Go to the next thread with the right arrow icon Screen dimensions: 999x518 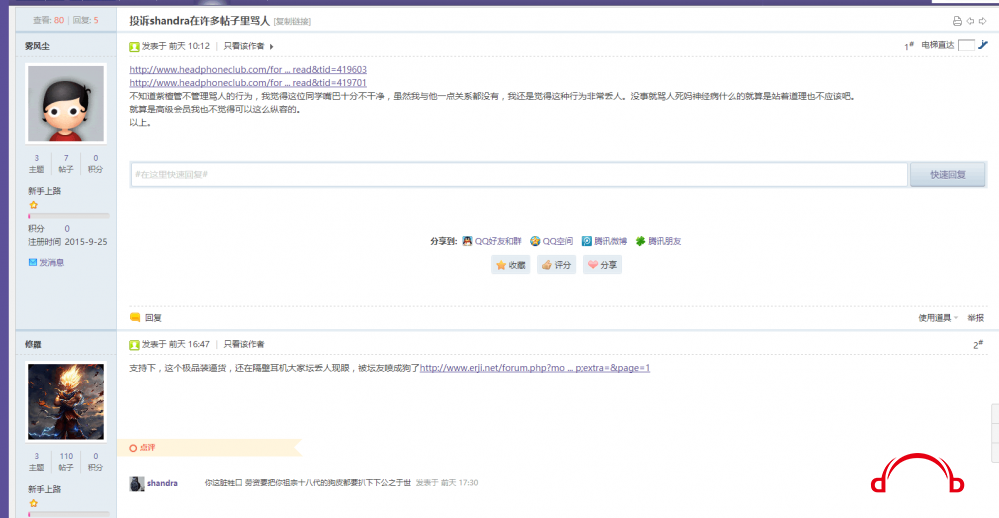[982, 21]
